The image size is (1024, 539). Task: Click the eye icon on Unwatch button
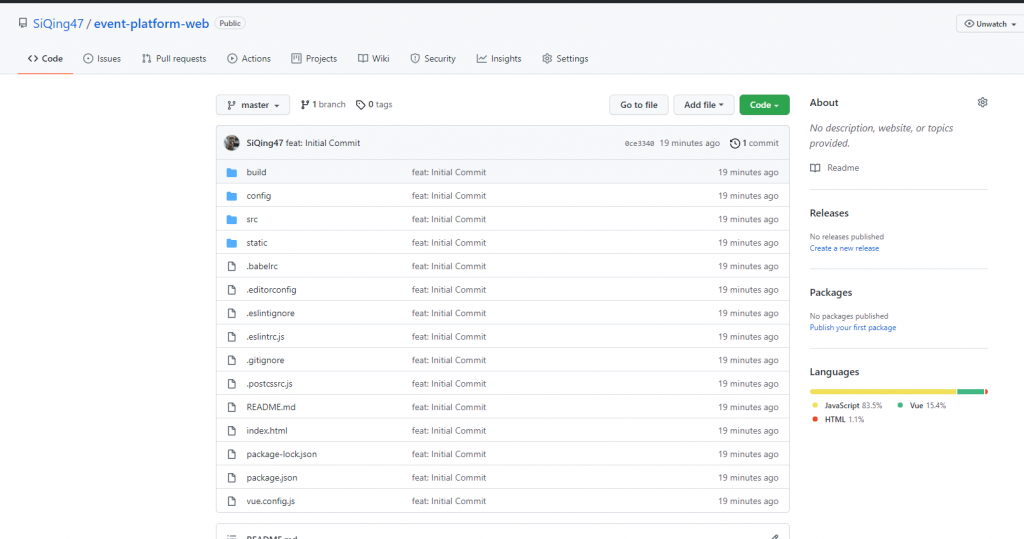click(969, 24)
